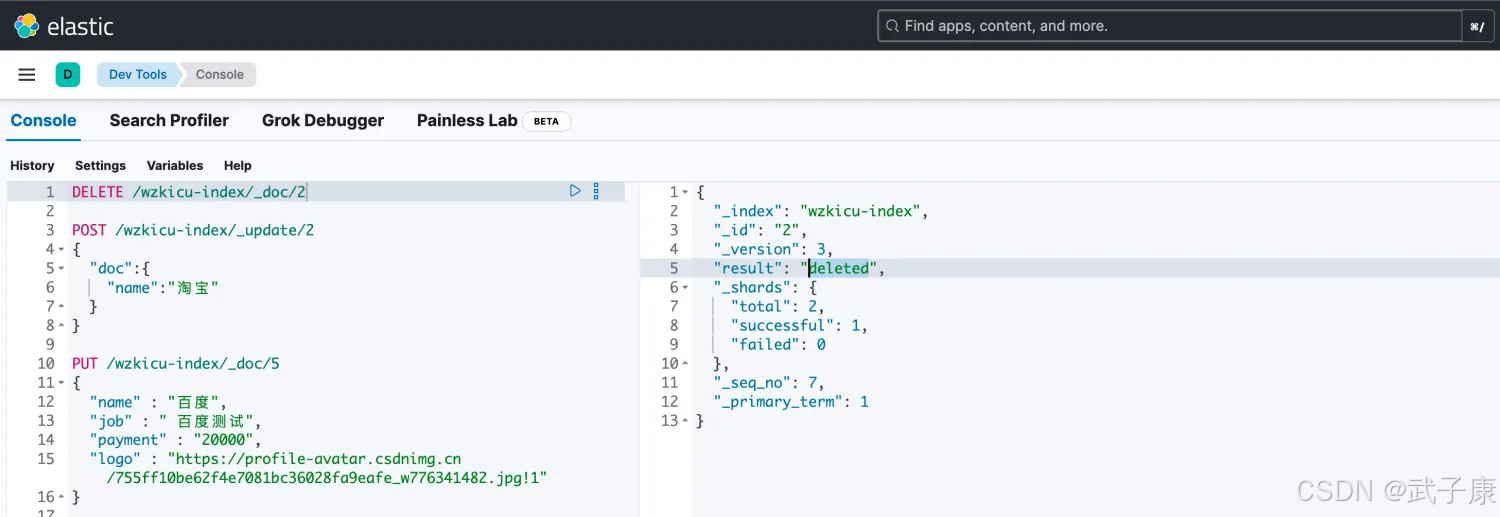Collapse PUT request body at line 11
The image size is (1500, 517).
pos(62,383)
